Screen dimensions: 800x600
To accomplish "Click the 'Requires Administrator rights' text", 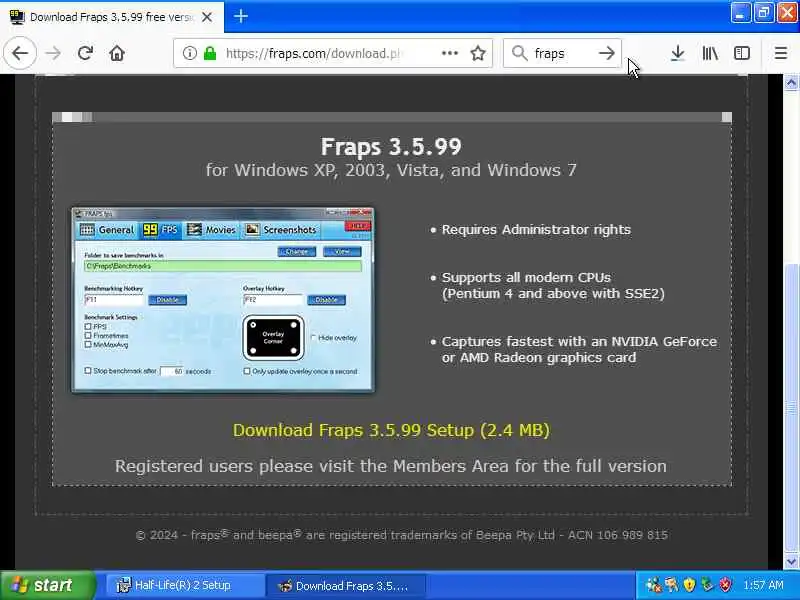I will [536, 230].
